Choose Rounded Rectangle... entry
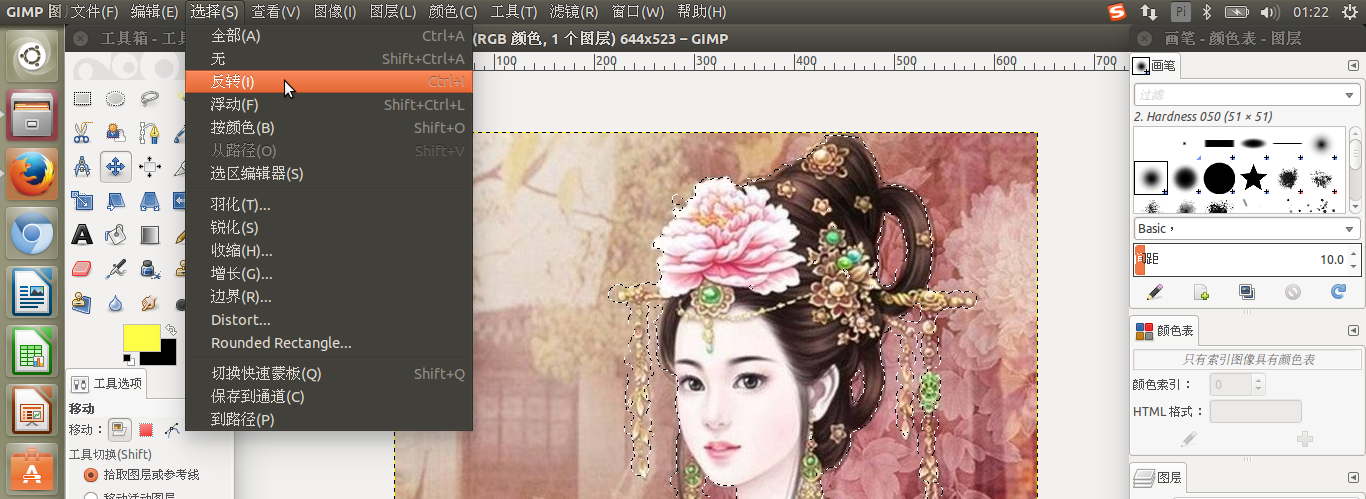 [329, 342]
